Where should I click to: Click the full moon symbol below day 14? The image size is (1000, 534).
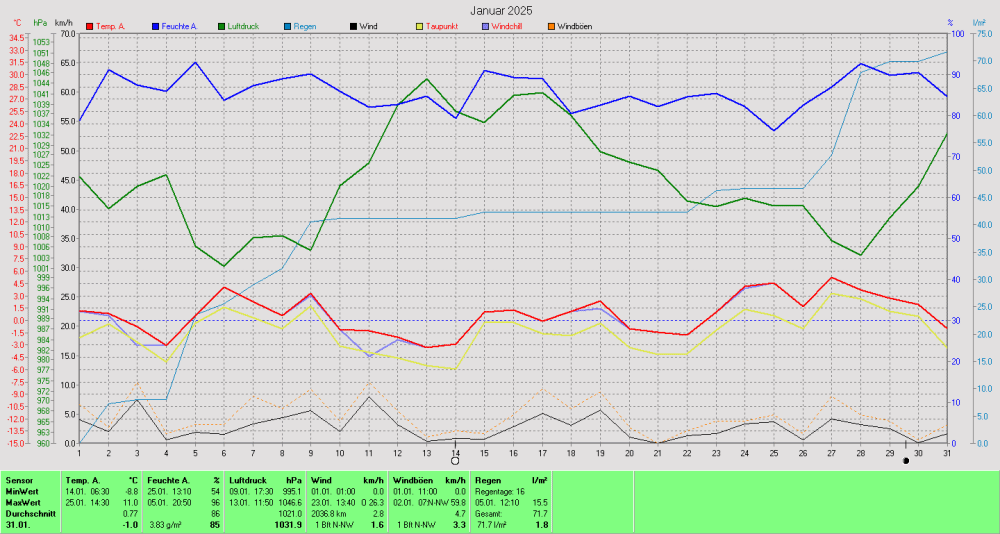click(x=455, y=460)
